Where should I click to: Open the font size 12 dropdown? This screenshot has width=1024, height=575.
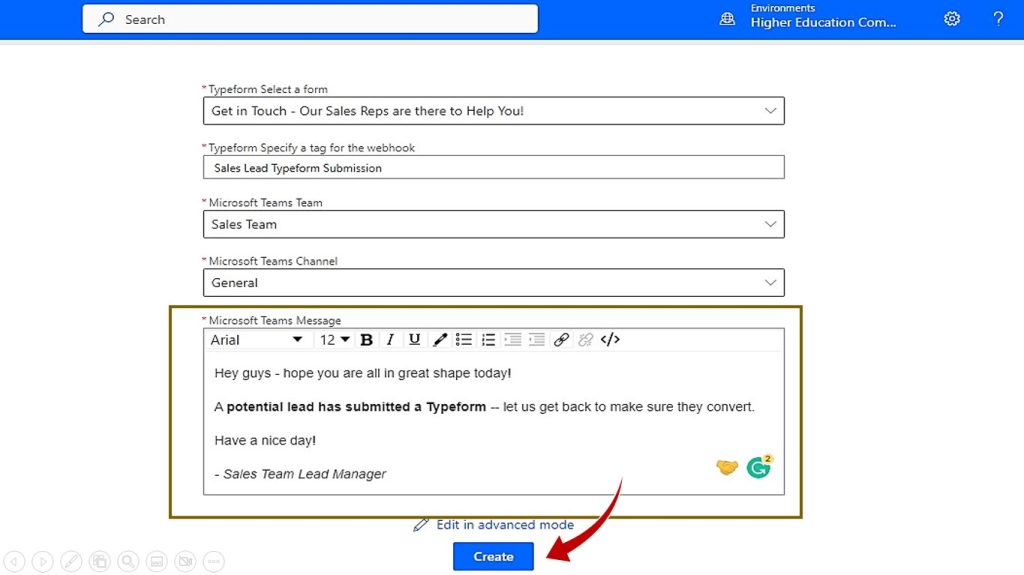[334, 340]
